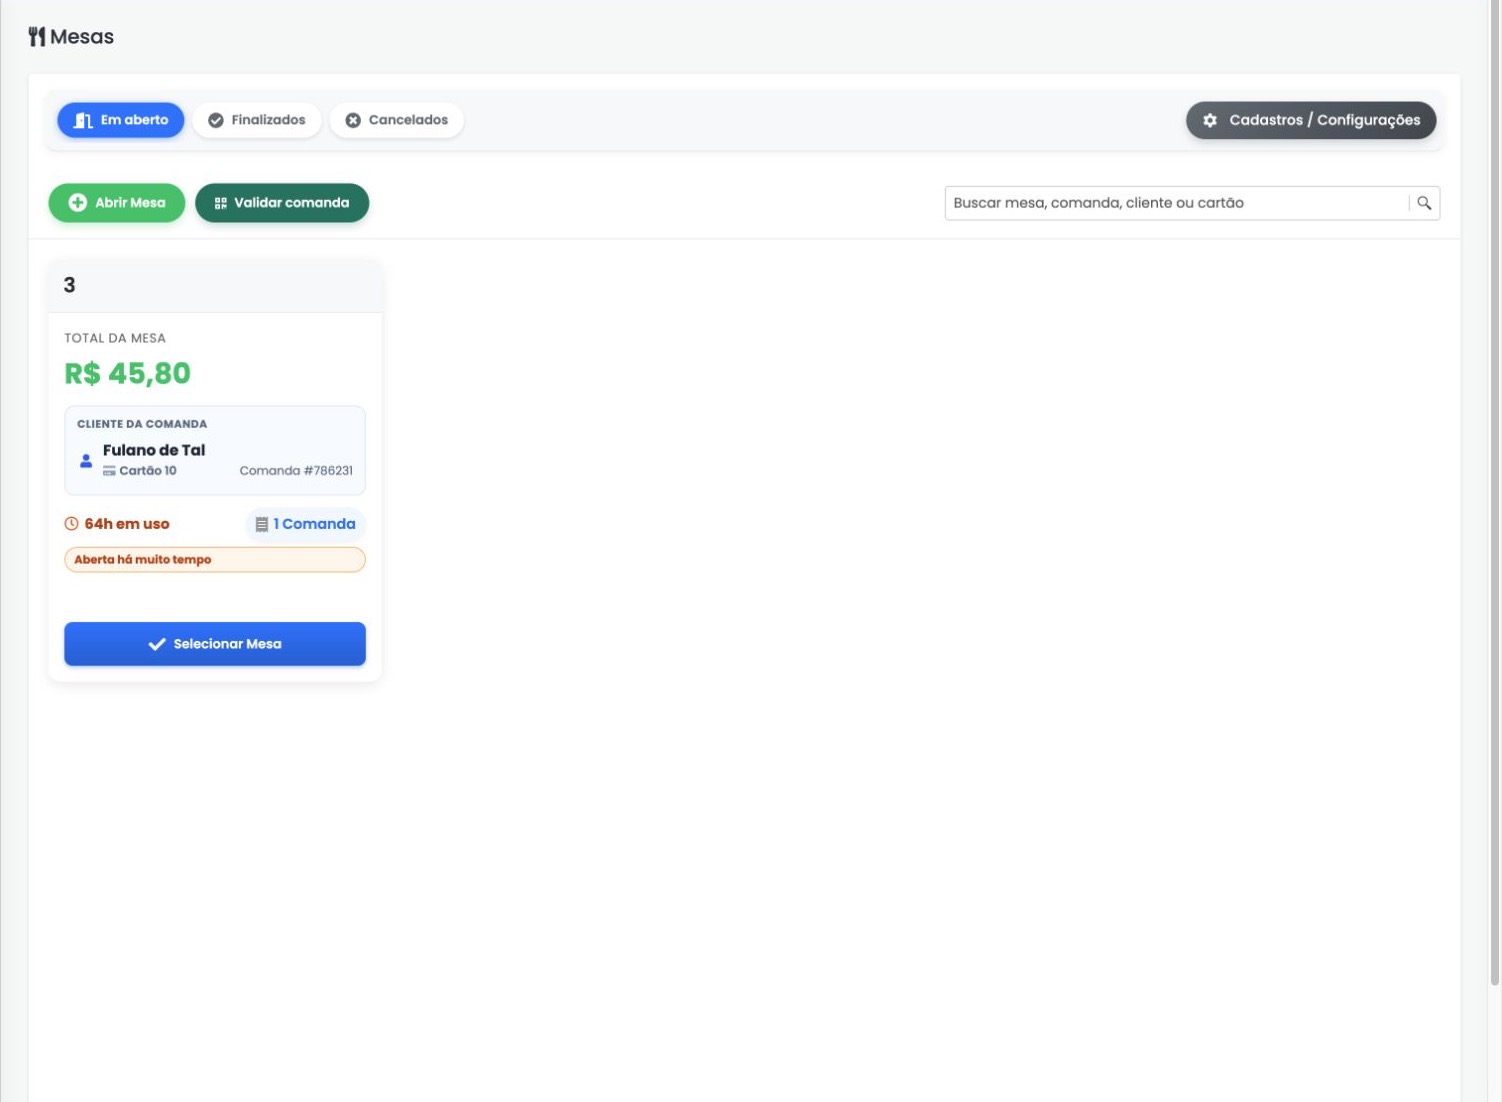Click the CLIENTE DA COMANDA heading
This screenshot has height=1102, width=1502.
(142, 424)
